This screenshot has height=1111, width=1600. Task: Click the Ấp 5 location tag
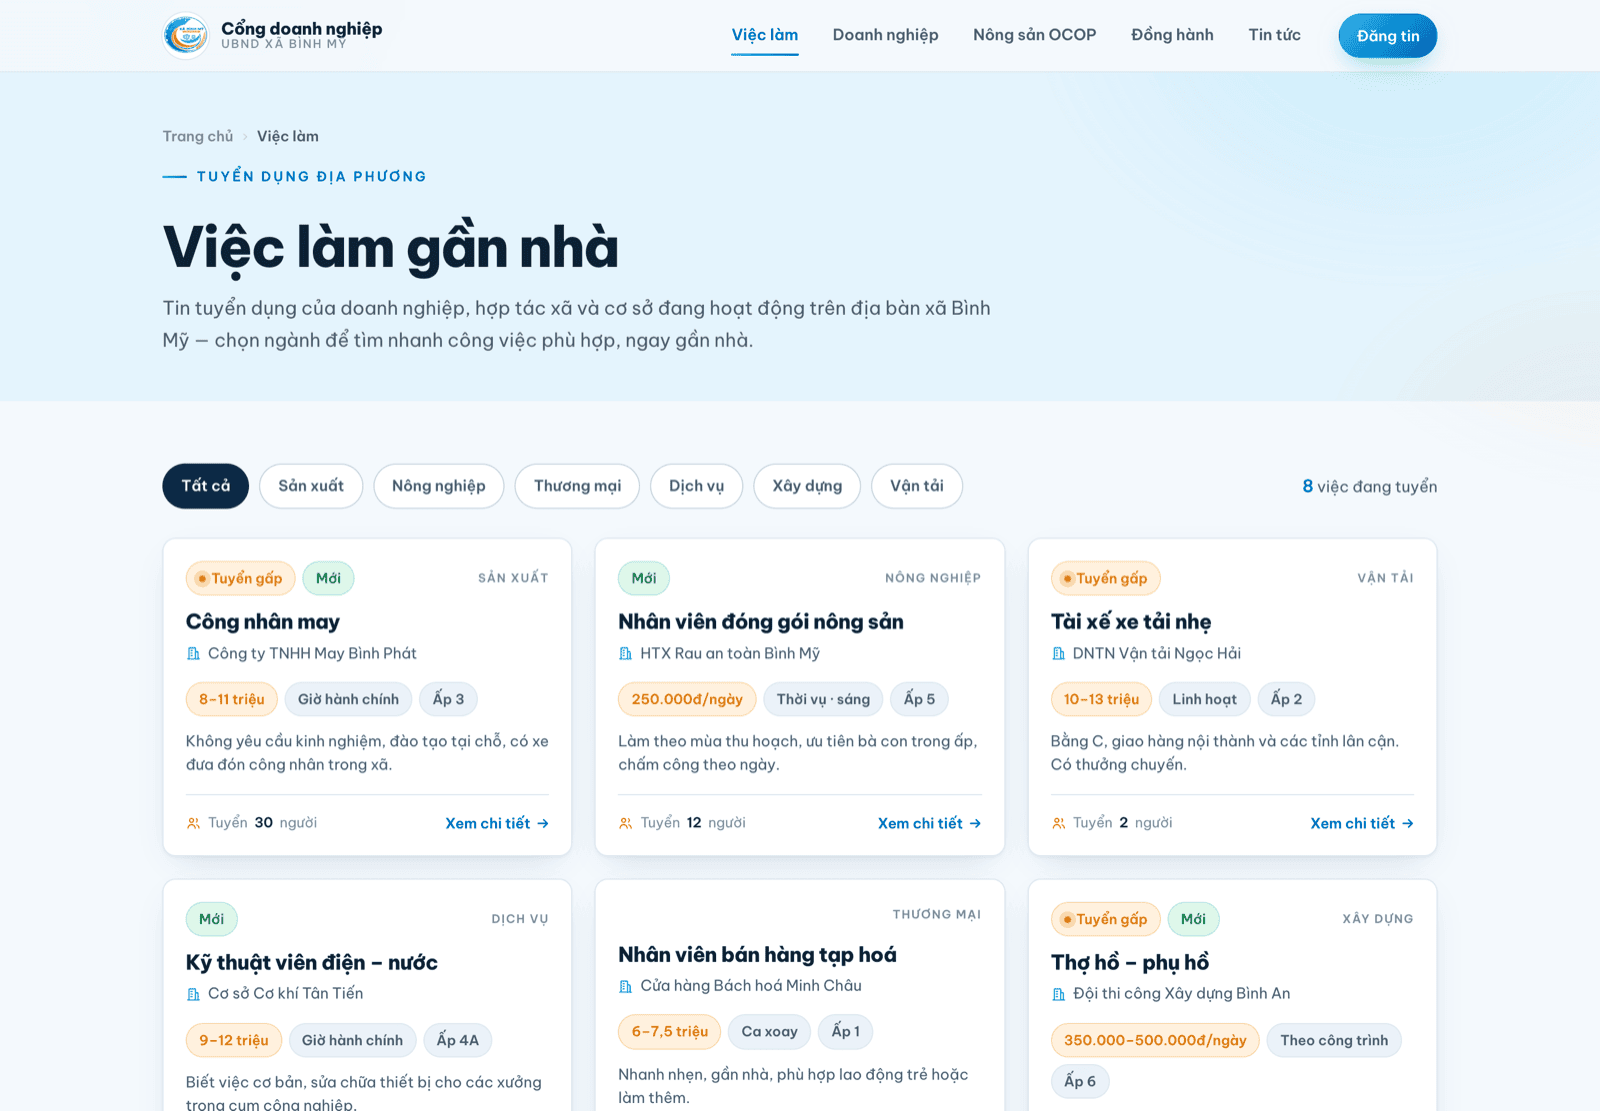click(919, 699)
